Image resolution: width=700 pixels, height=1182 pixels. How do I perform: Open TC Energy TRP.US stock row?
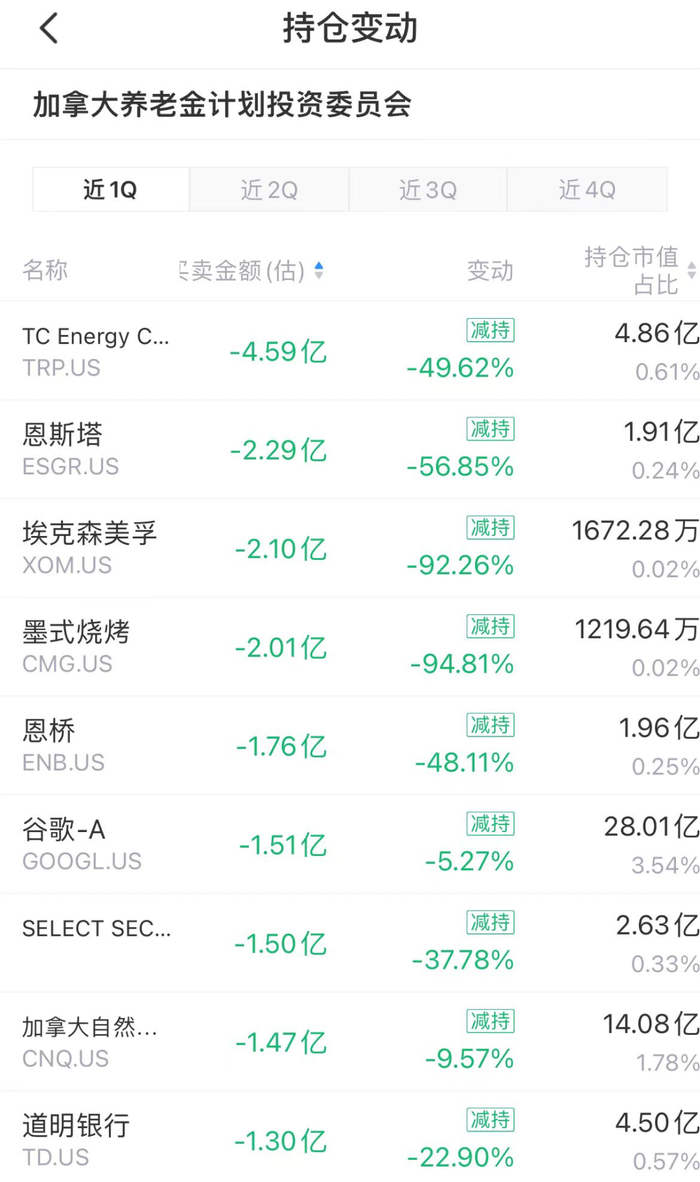tap(96, 351)
